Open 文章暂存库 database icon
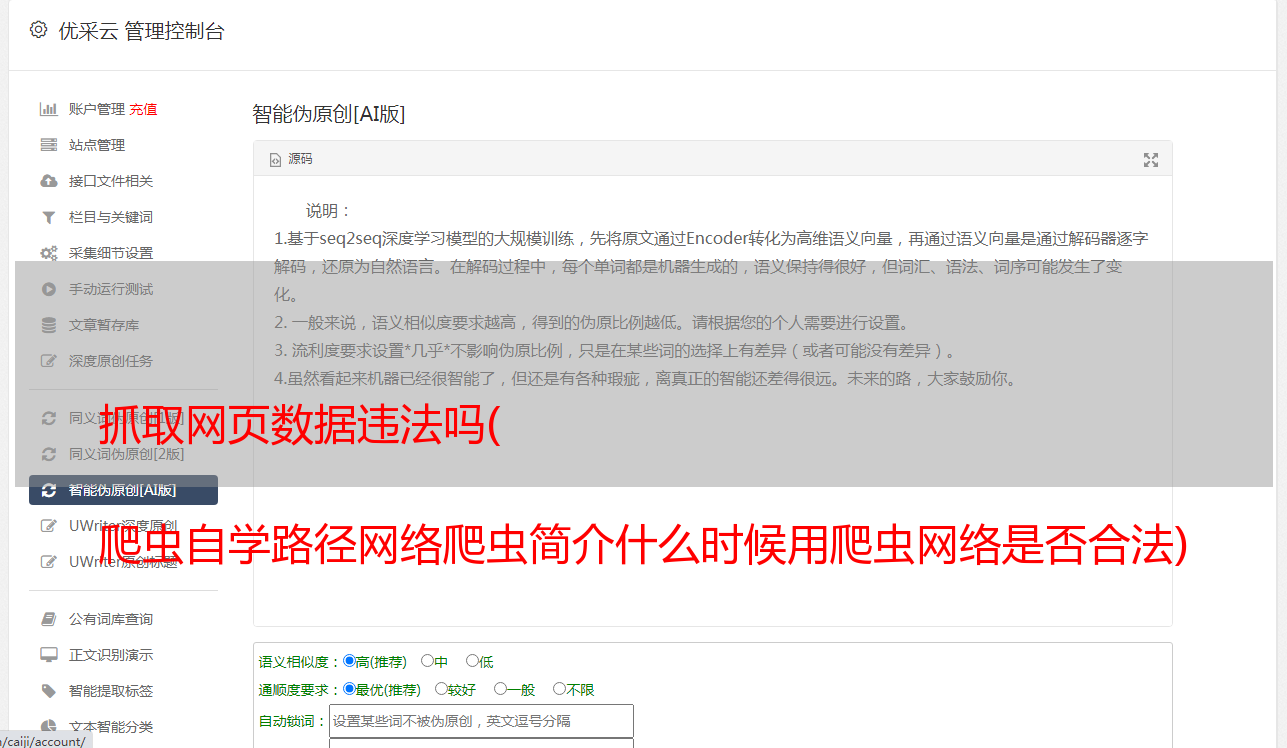 pos(48,325)
